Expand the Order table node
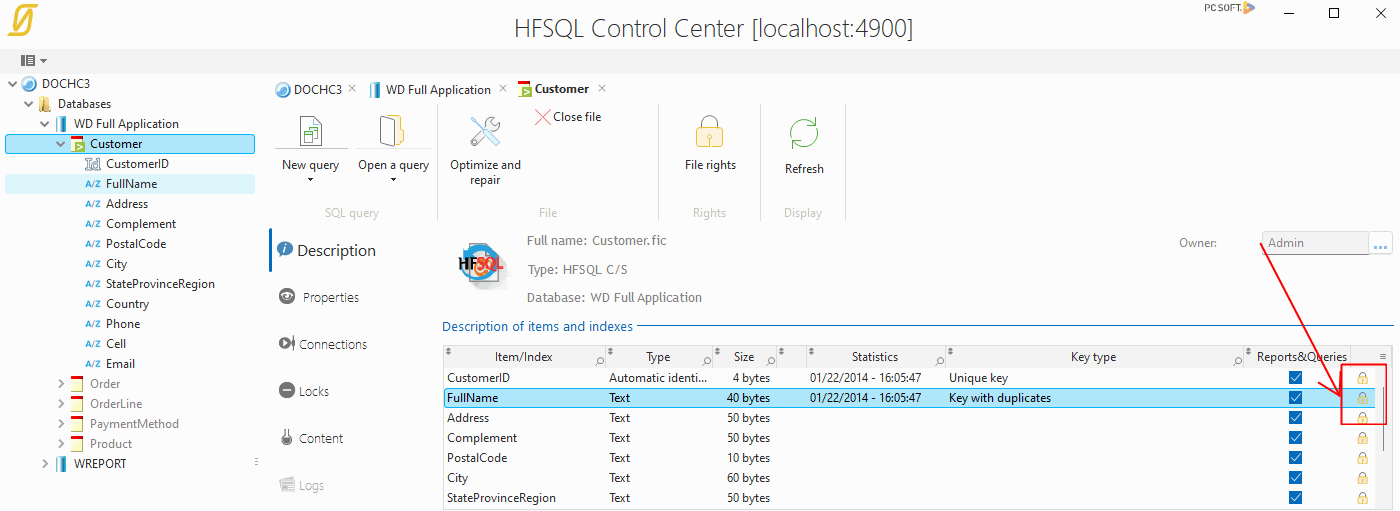The image size is (1400, 511). click(61, 384)
